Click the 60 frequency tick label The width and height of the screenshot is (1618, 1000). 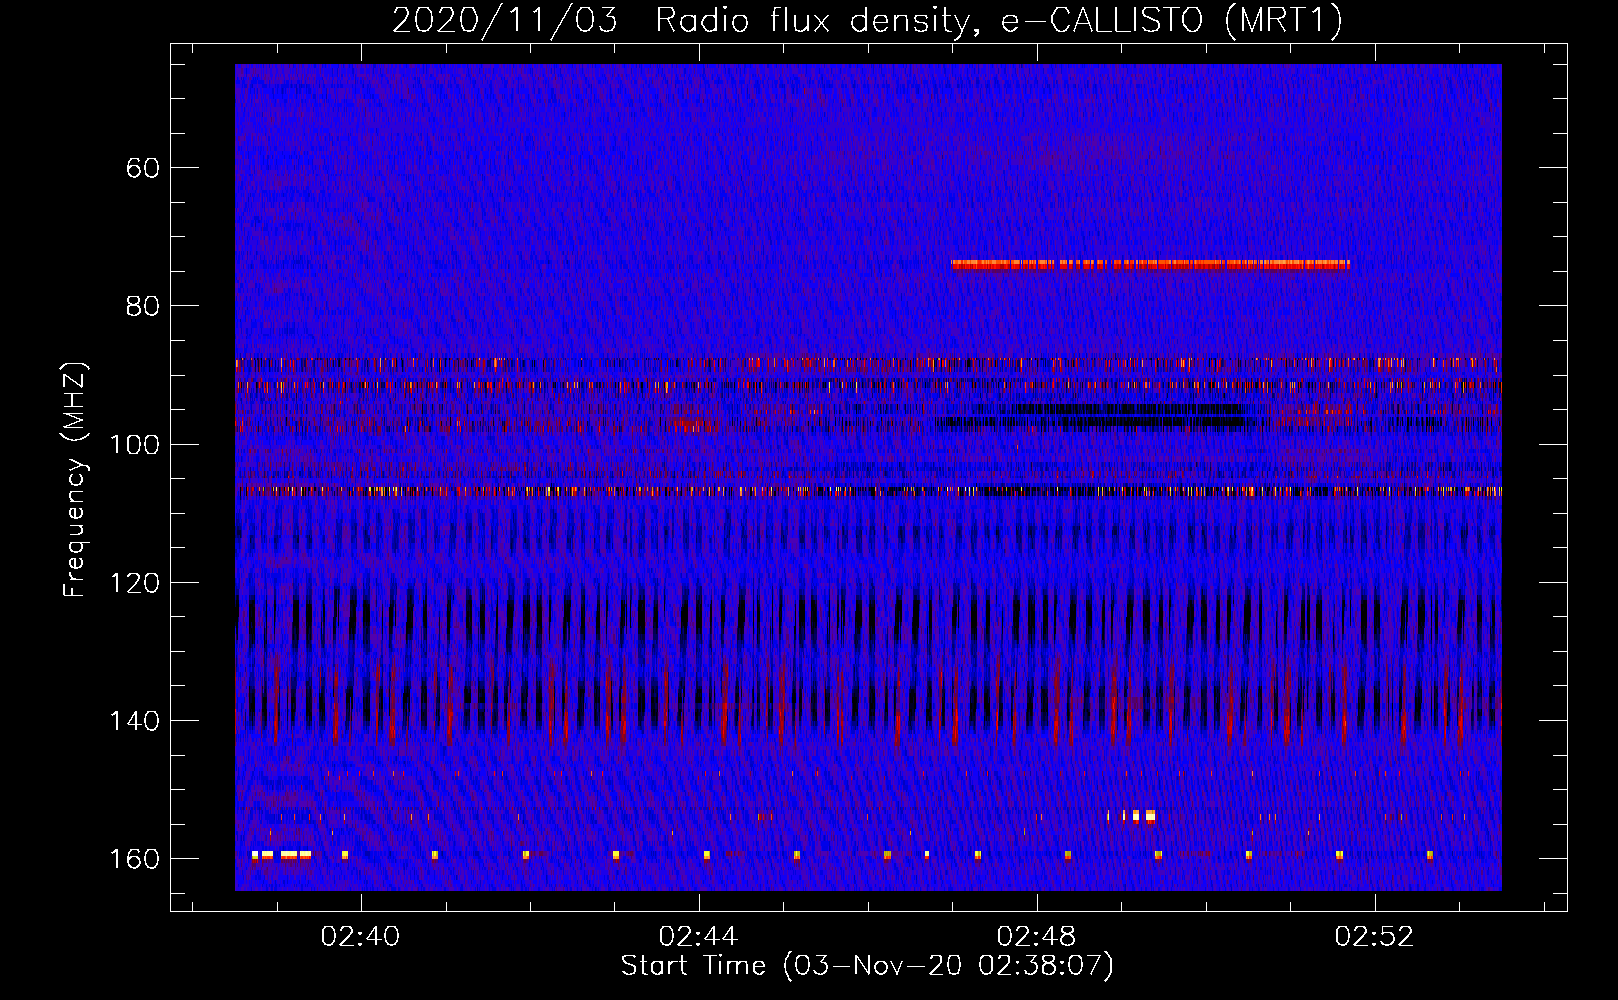(143, 167)
